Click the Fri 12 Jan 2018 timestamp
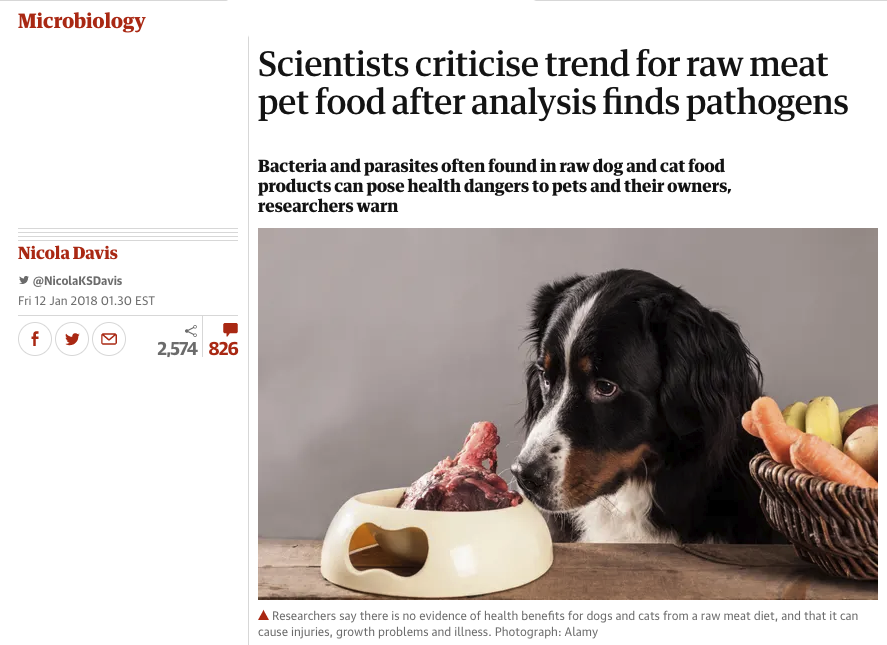Image resolution: width=887 pixels, height=645 pixels. [86, 300]
